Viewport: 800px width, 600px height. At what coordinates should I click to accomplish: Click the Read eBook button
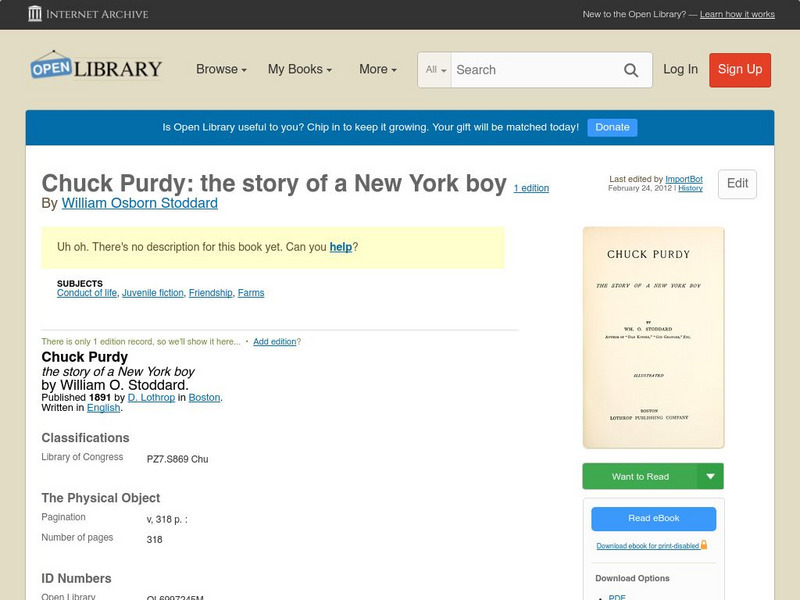pos(653,518)
